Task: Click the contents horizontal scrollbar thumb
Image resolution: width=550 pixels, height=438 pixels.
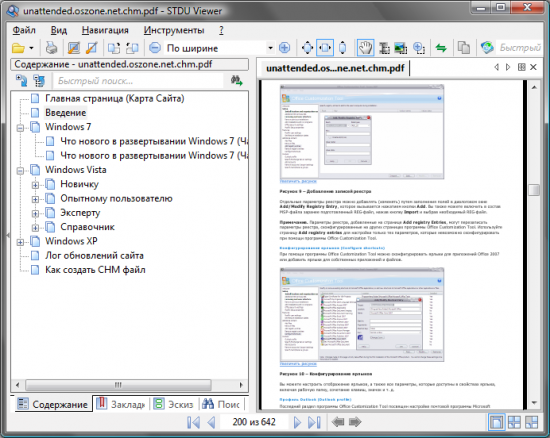Action: (118, 385)
